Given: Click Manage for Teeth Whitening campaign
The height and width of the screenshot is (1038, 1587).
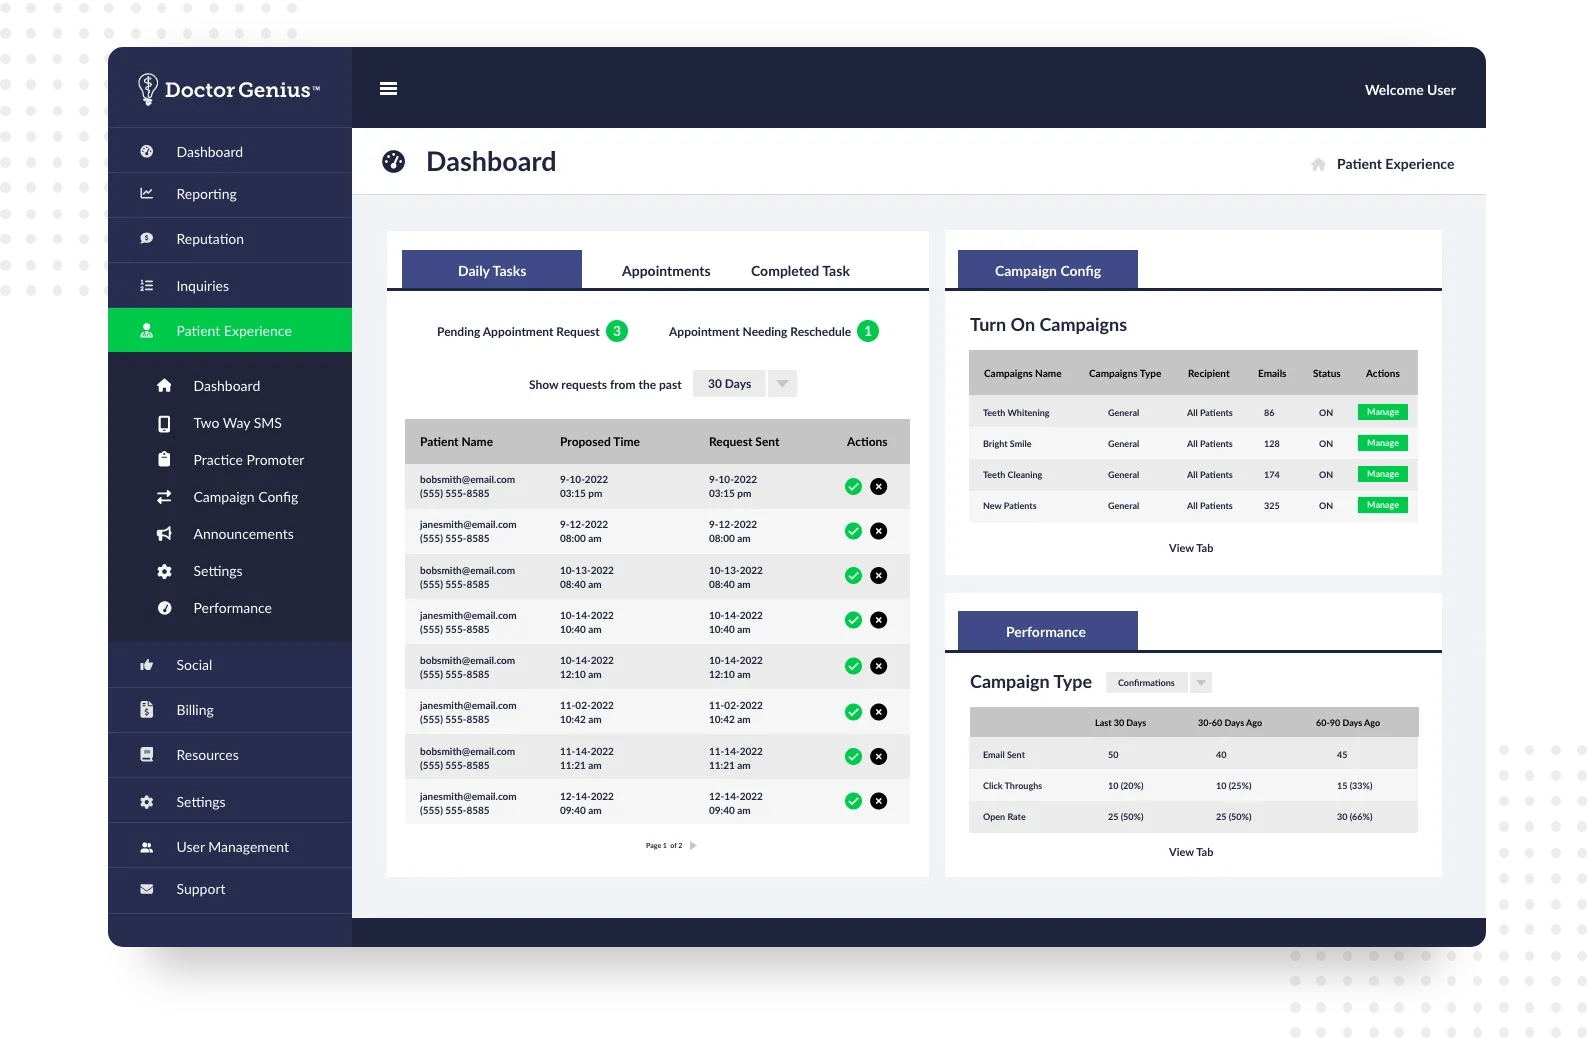Looking at the screenshot, I should tap(1382, 412).
